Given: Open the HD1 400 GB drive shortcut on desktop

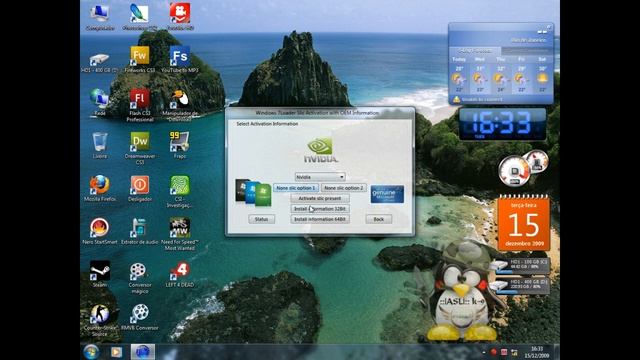Looking at the screenshot, I should tap(100, 62).
